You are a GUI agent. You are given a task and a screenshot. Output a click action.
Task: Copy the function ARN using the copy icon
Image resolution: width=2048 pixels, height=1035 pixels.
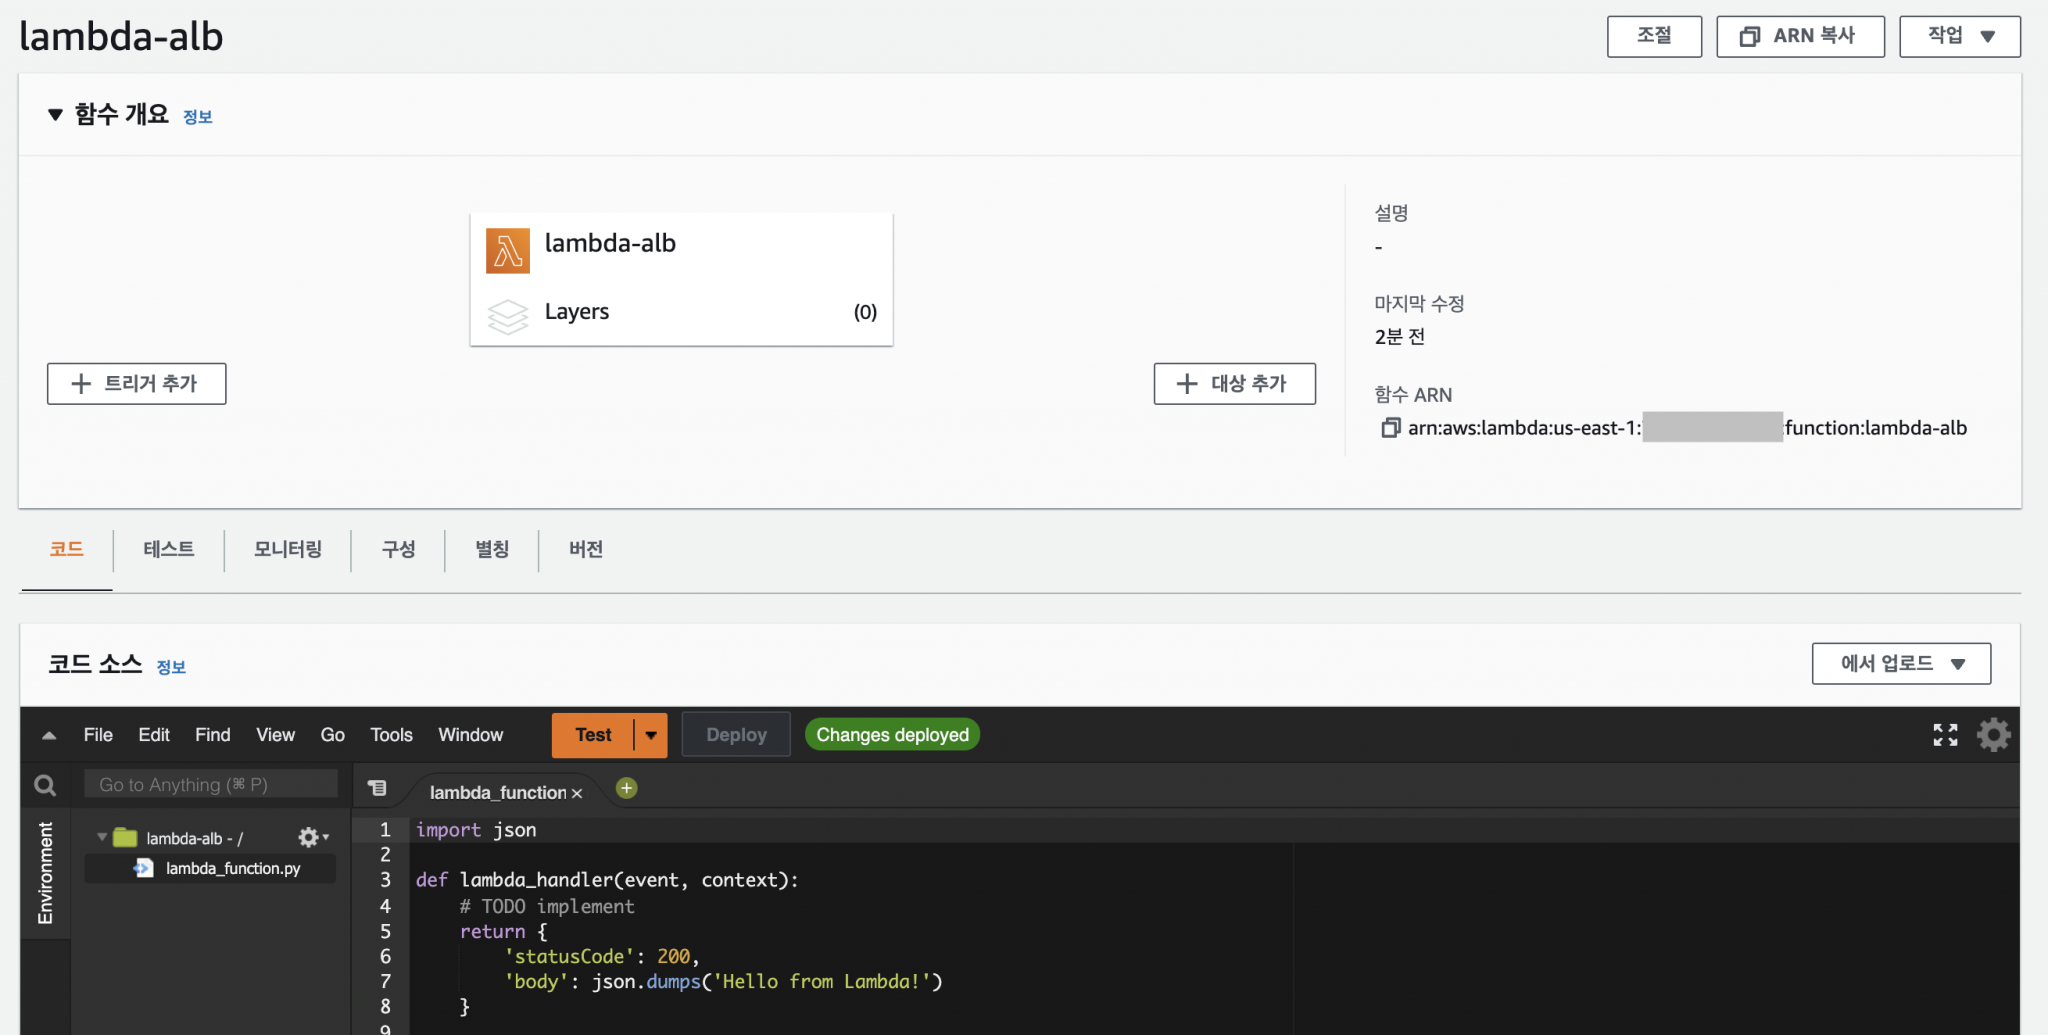pyautogui.click(x=1390, y=427)
